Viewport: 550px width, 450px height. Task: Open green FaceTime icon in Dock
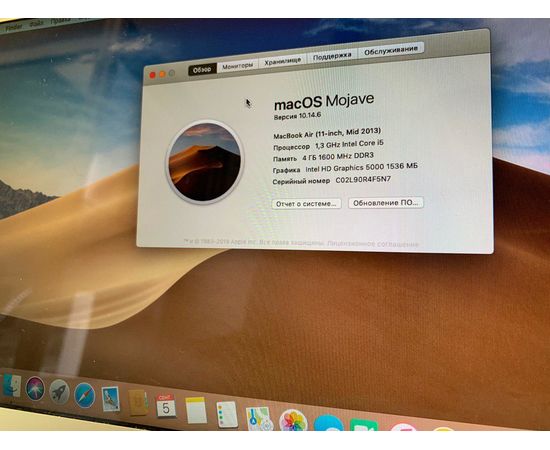[x=364, y=425]
